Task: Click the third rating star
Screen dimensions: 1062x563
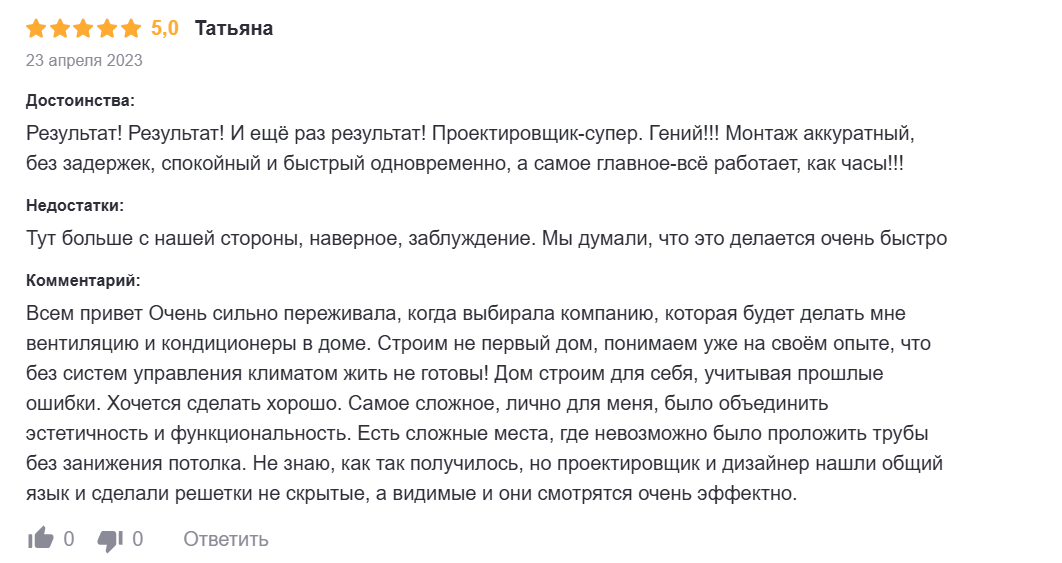Action: [x=83, y=29]
